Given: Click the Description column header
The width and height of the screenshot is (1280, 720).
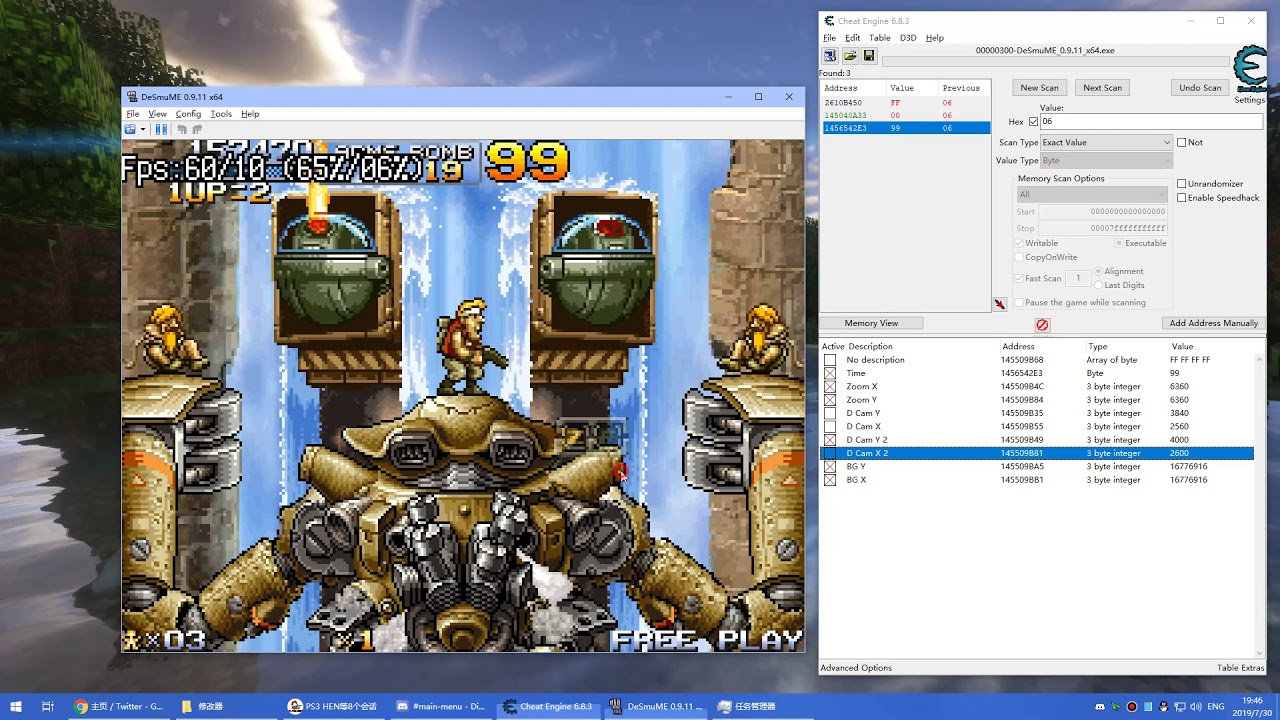Looking at the screenshot, I should [x=870, y=347].
